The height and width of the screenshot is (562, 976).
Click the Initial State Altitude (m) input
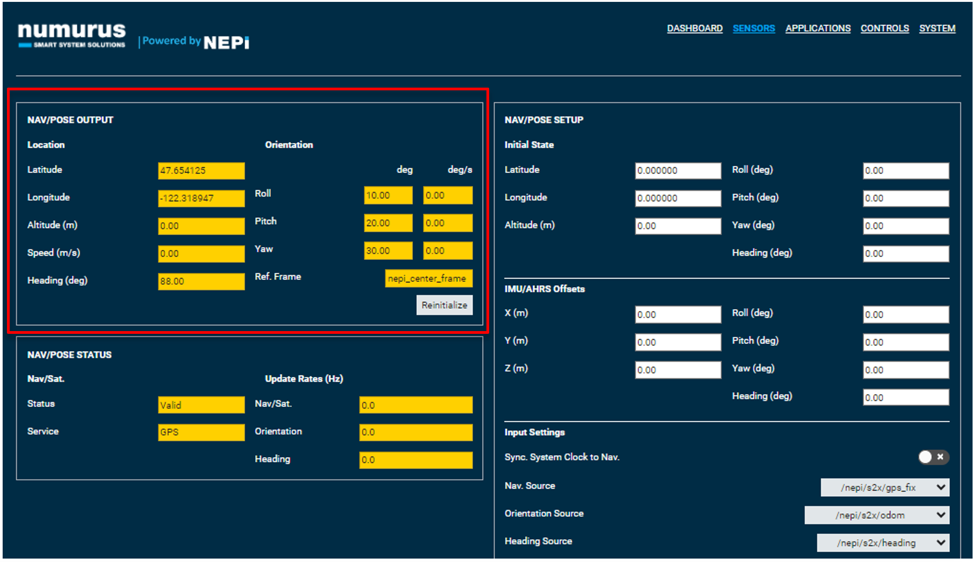point(678,226)
